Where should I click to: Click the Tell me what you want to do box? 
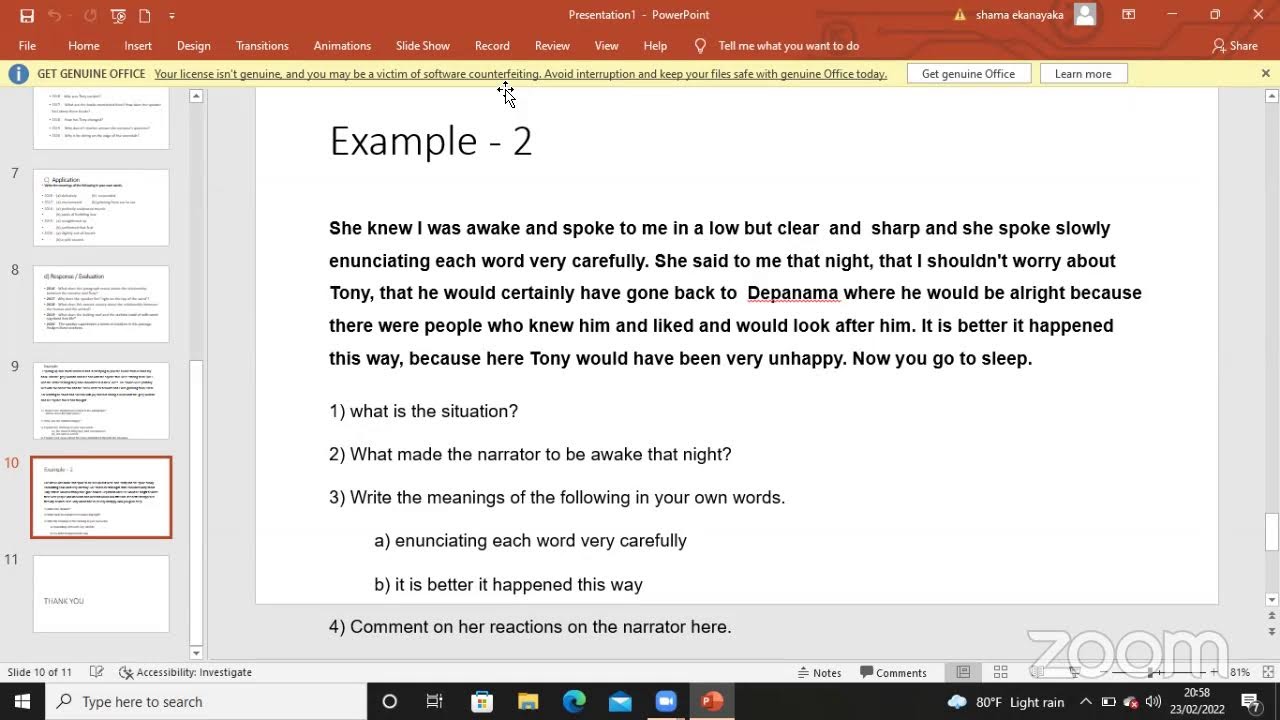point(788,46)
